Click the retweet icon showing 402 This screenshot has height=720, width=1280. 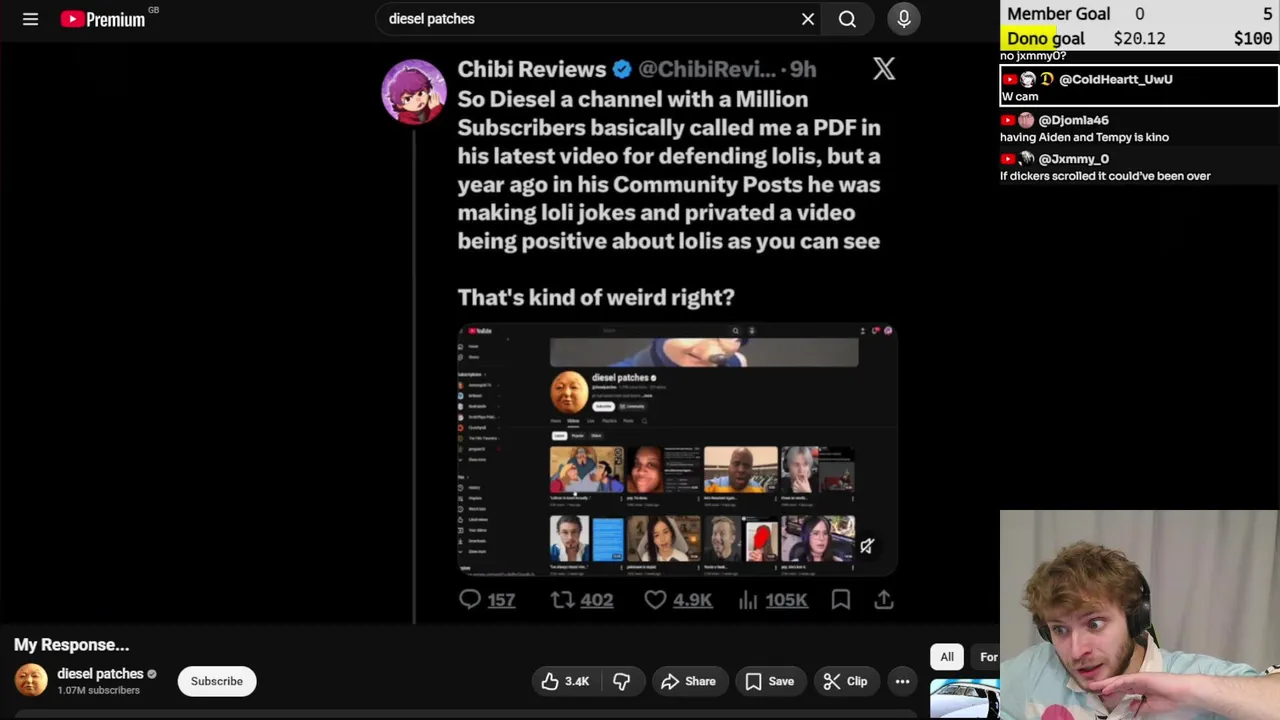pos(562,600)
